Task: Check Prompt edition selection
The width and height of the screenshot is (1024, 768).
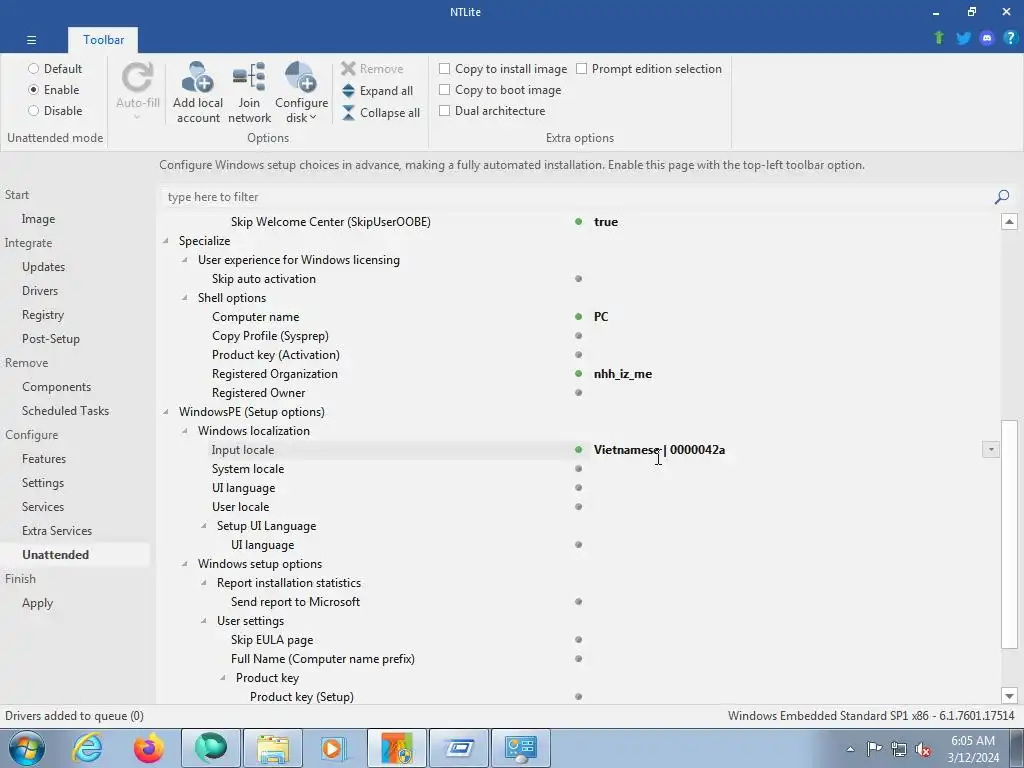Action: (581, 69)
